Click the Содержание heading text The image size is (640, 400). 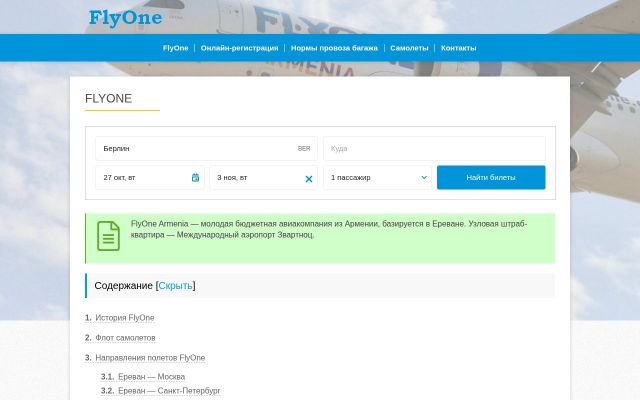tap(123, 286)
